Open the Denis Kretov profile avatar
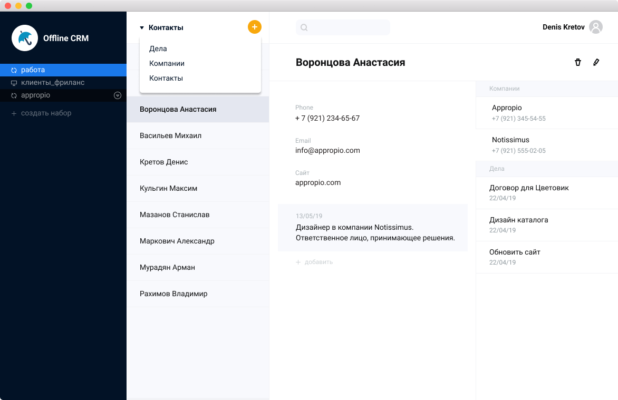The height and width of the screenshot is (400, 618). tap(596, 27)
